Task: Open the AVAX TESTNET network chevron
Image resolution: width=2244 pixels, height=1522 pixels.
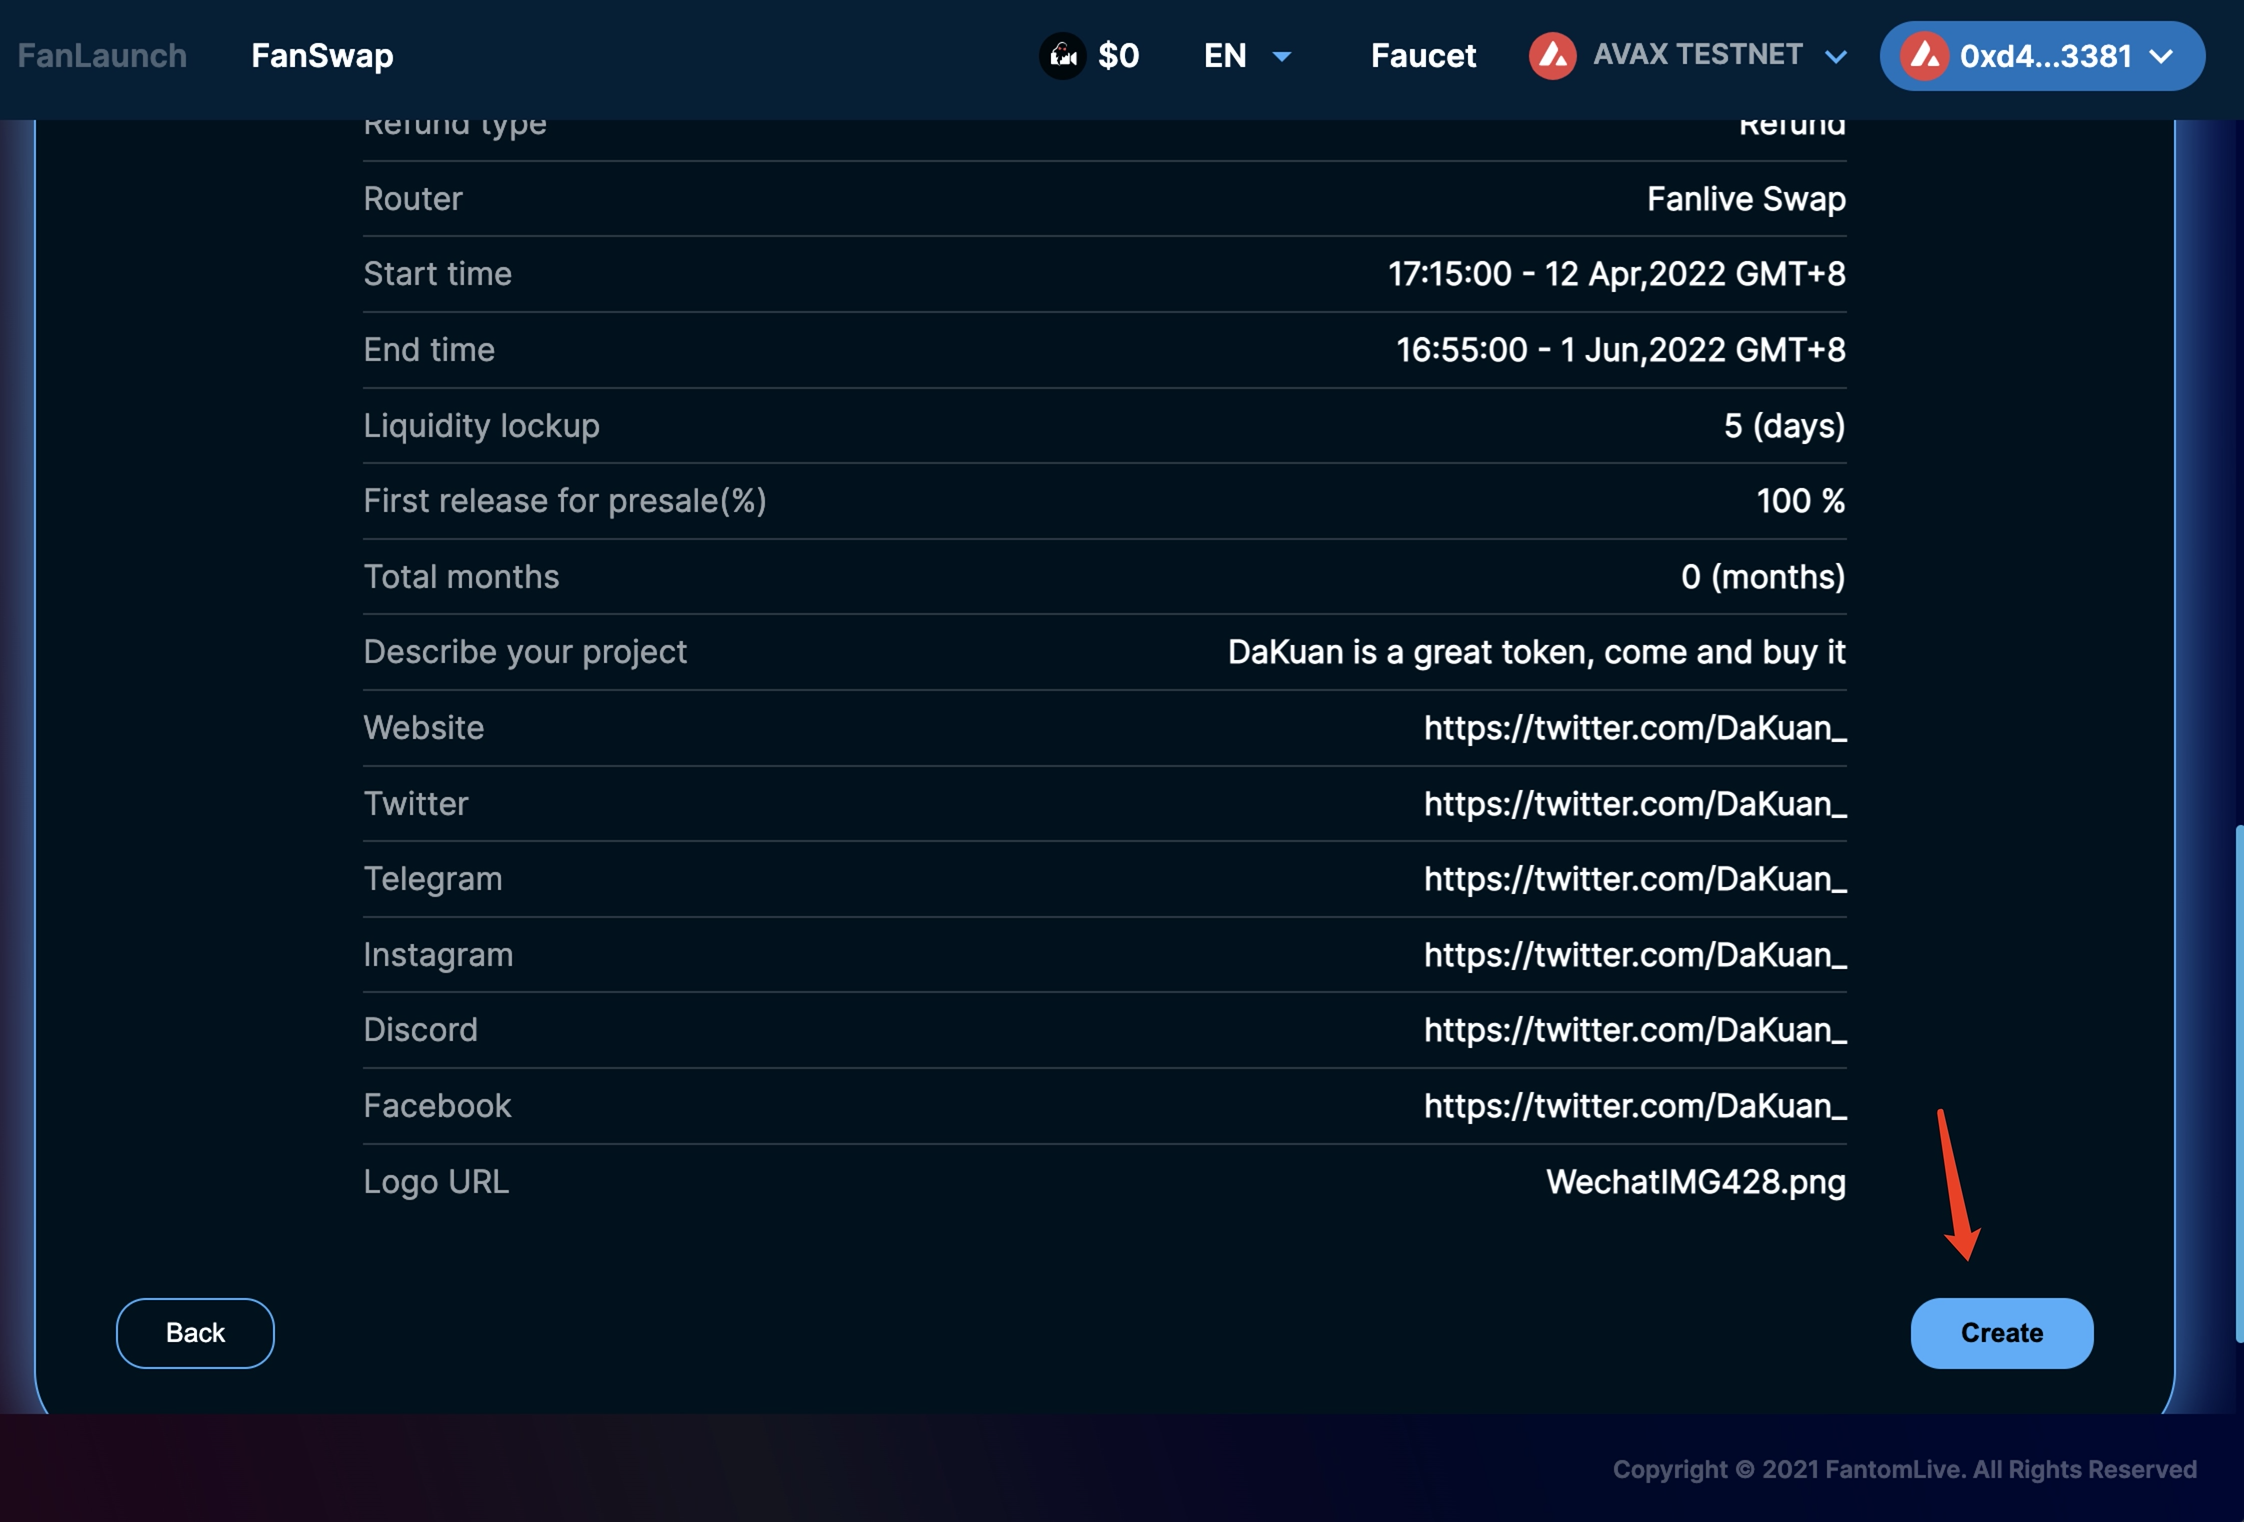Action: pos(1835,56)
